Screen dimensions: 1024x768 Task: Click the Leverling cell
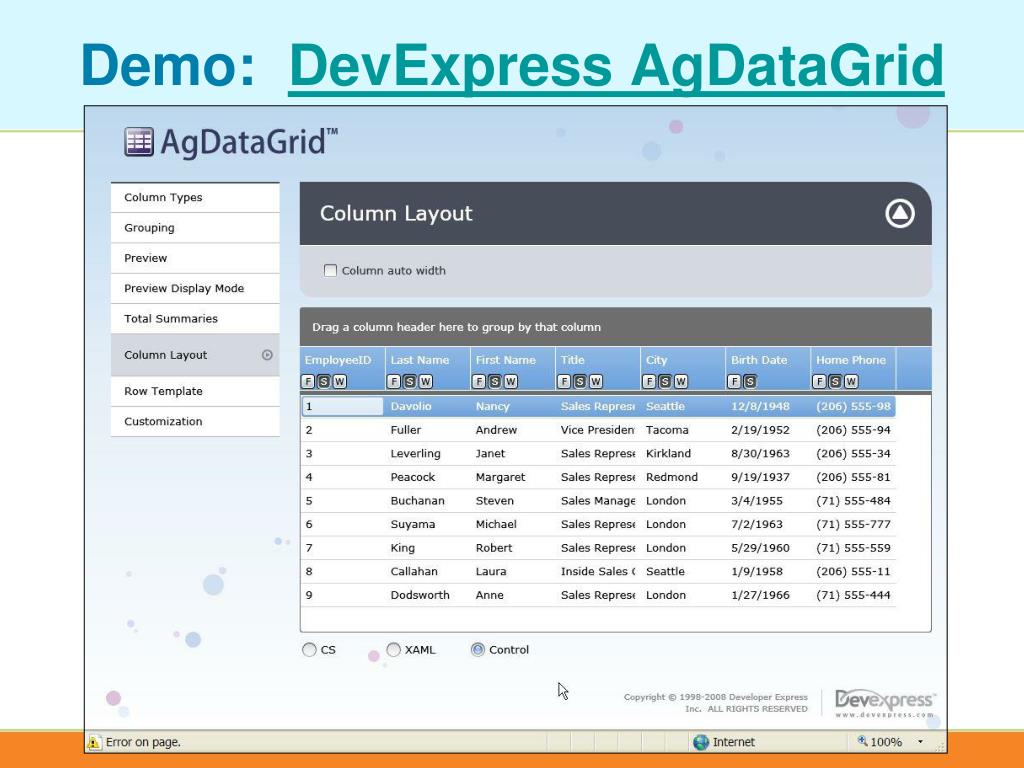tap(415, 453)
